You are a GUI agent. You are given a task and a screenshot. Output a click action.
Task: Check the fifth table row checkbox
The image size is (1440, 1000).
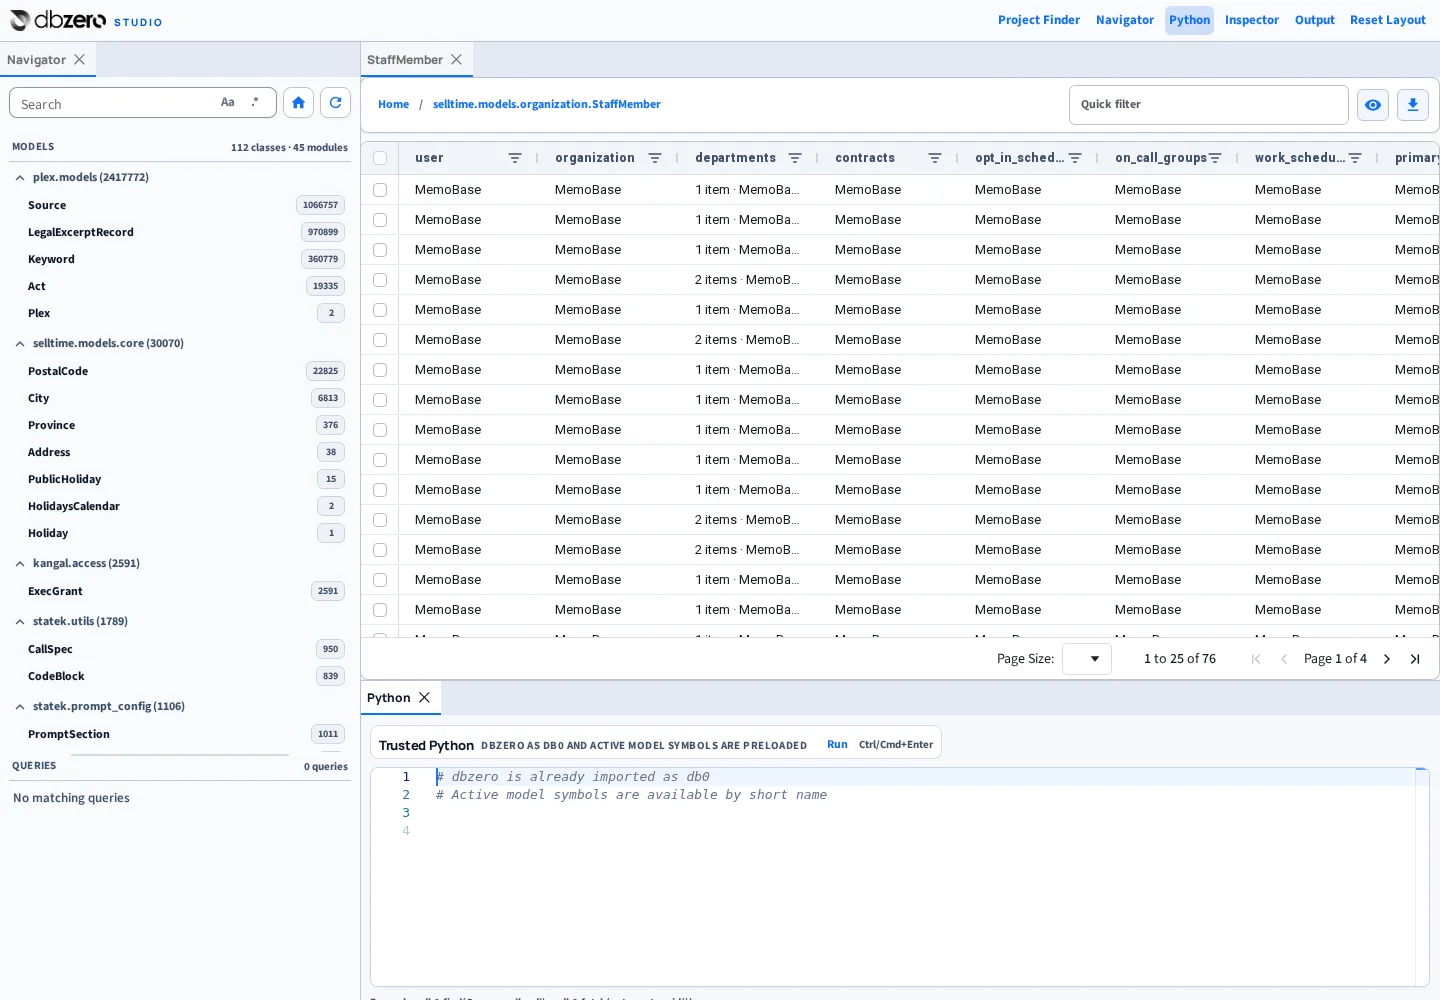380,310
